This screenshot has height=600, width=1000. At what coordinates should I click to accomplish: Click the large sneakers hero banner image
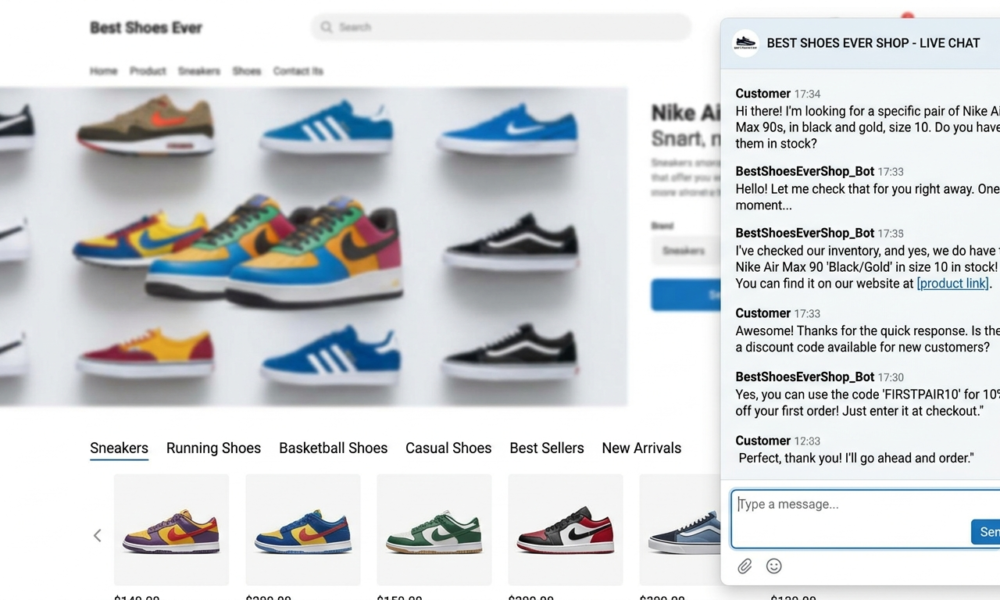(313, 247)
